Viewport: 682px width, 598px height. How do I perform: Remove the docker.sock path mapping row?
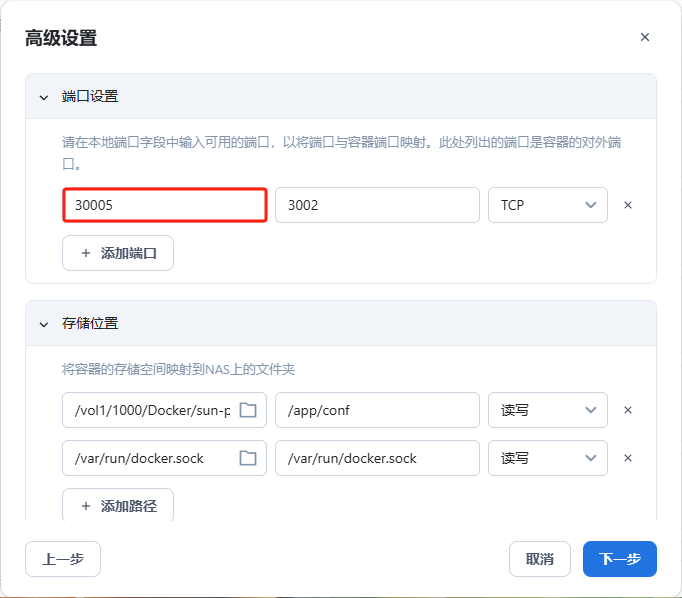tap(628, 458)
